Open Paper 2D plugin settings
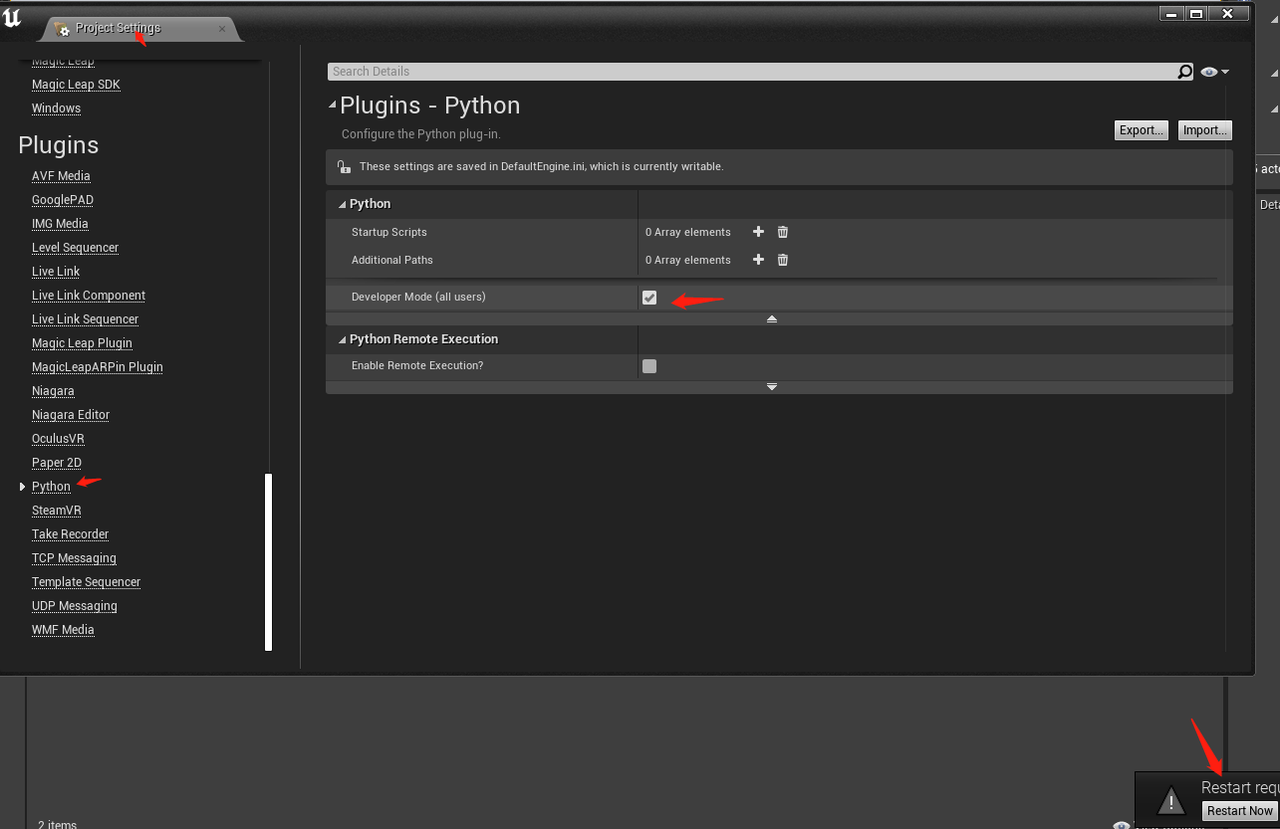 point(57,463)
